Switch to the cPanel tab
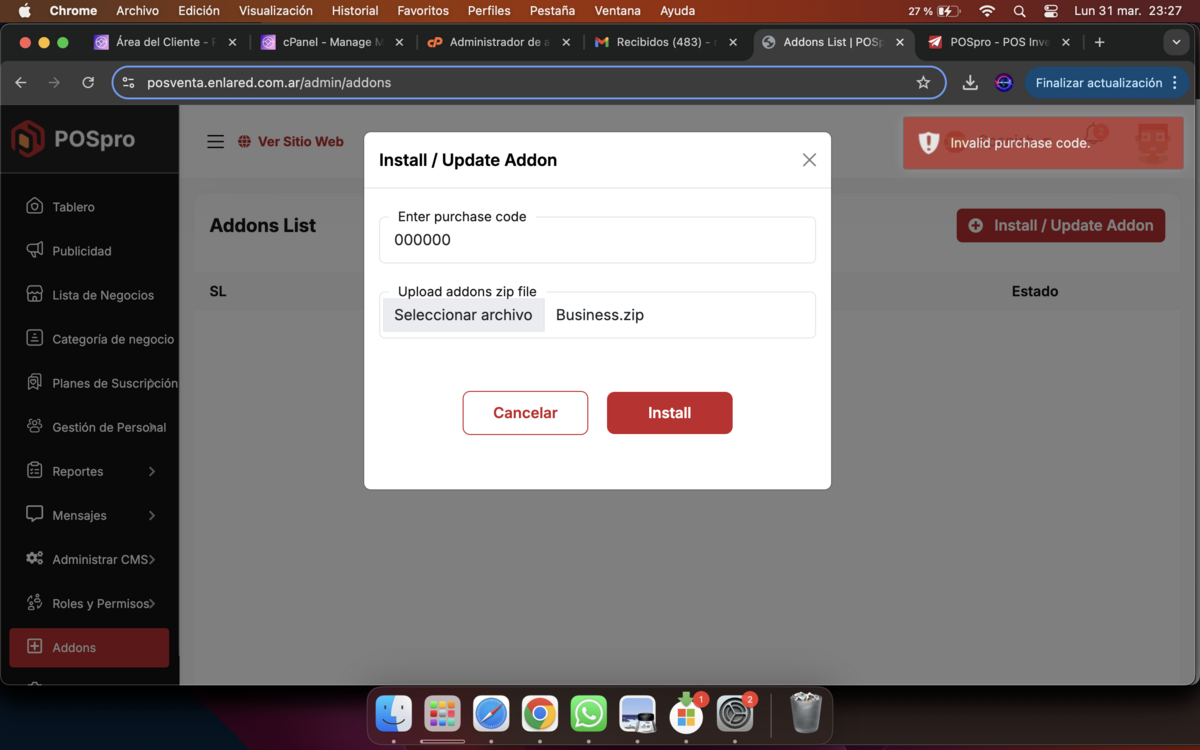 pyautogui.click(x=331, y=42)
